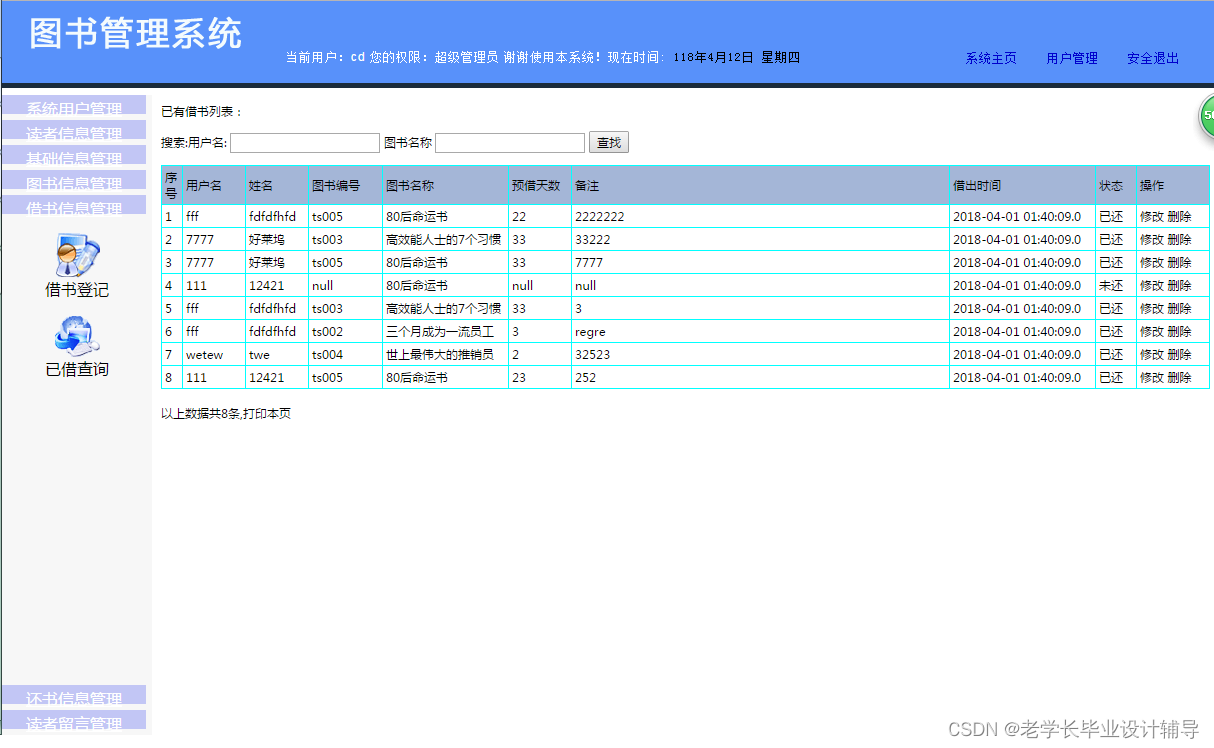
Task: Open 还书信息管理 at the bottom sidebar
Action: click(75, 698)
